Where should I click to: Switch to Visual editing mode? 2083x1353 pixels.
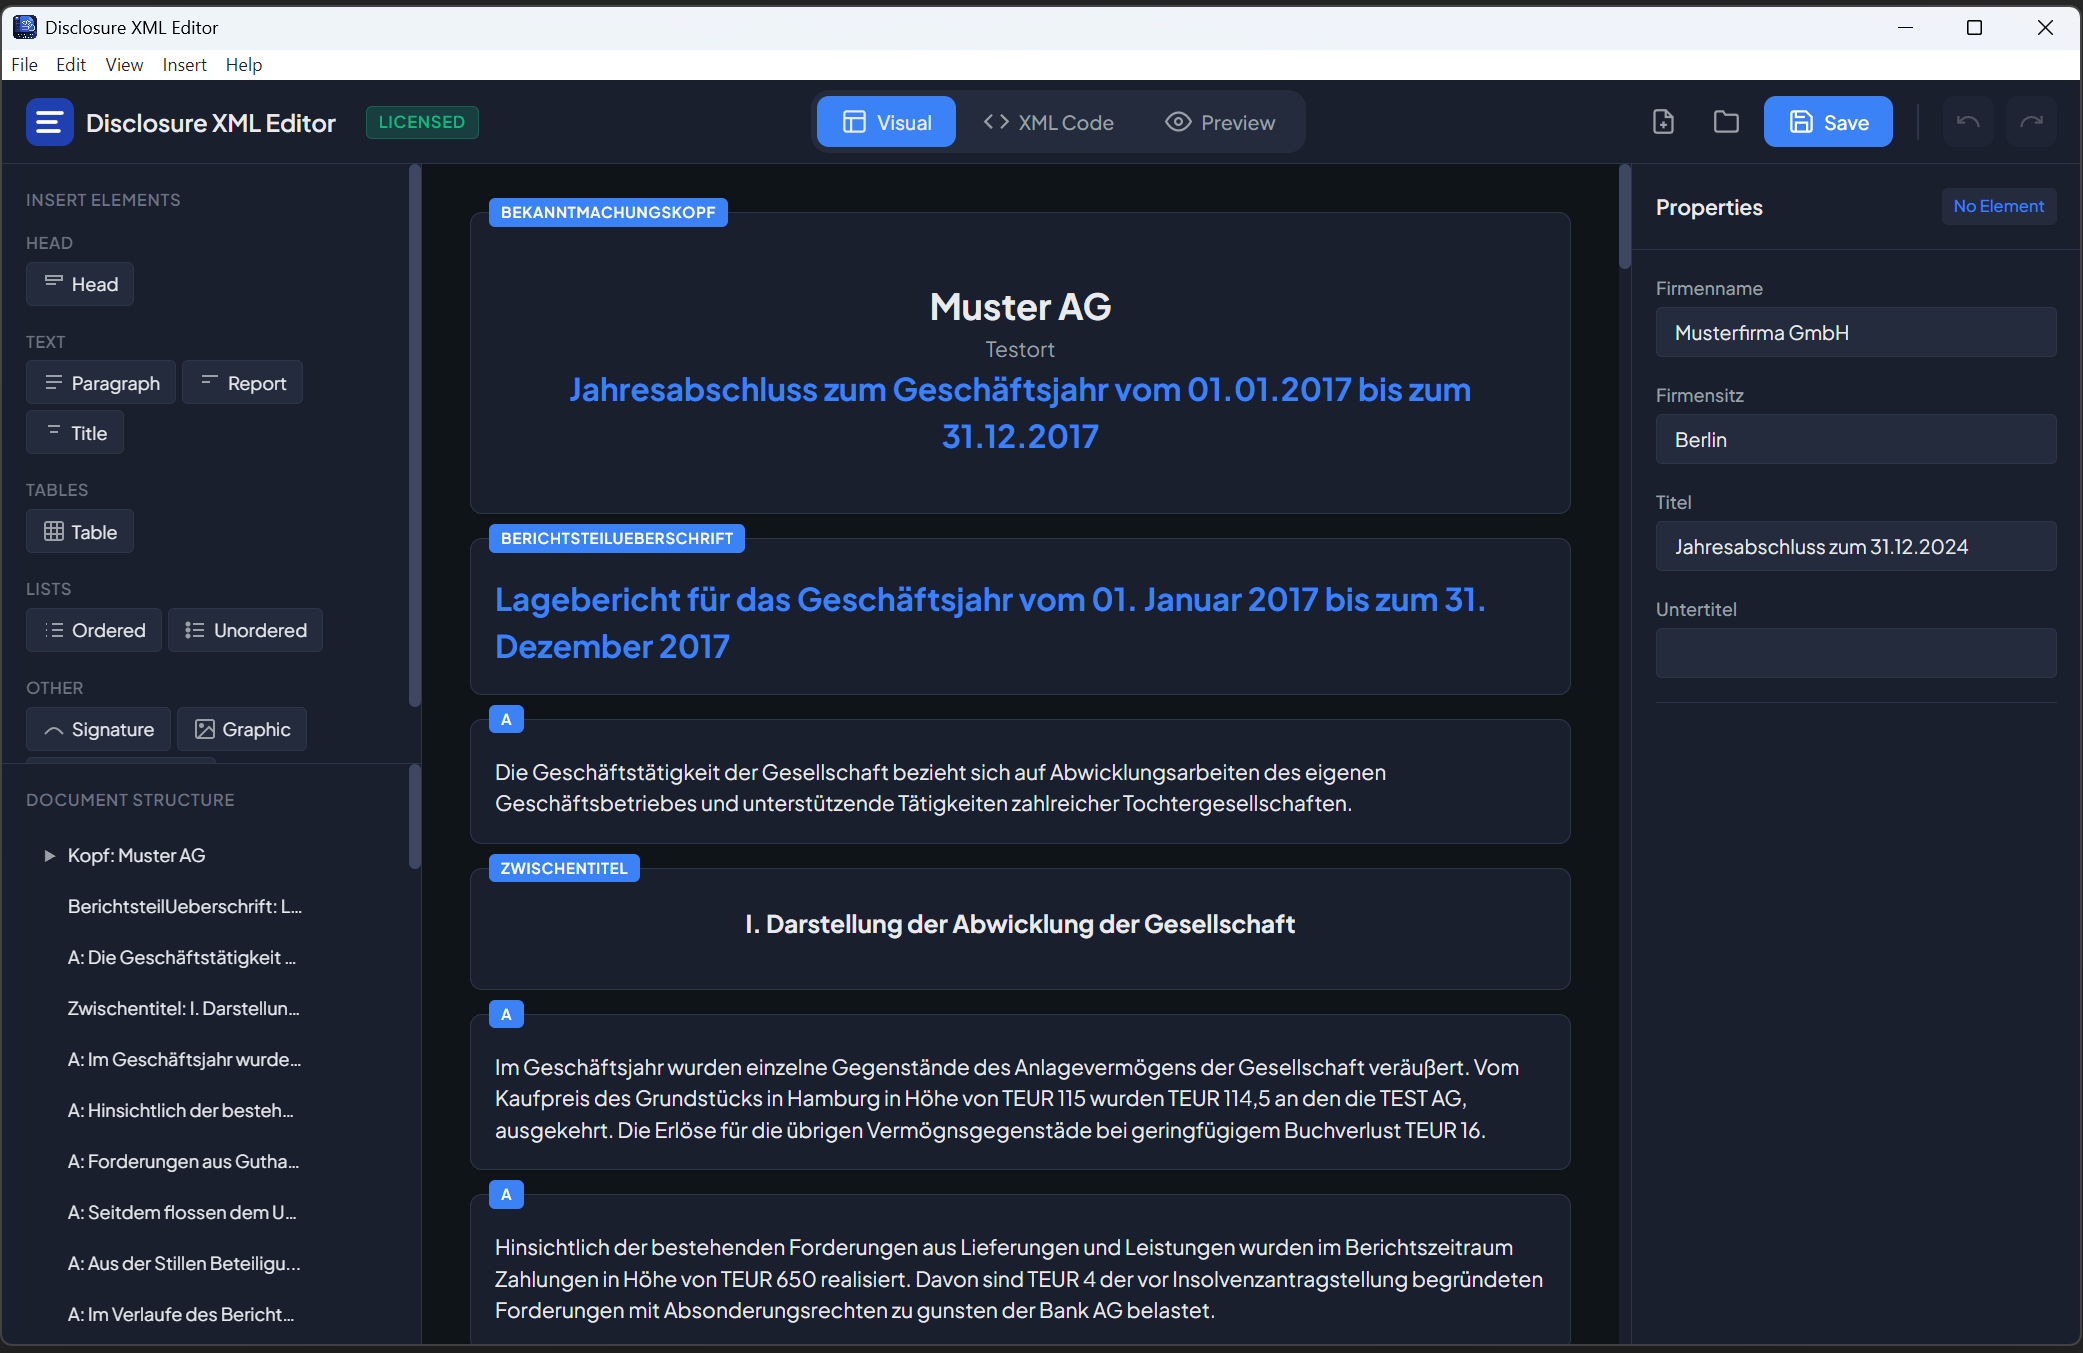tap(887, 122)
